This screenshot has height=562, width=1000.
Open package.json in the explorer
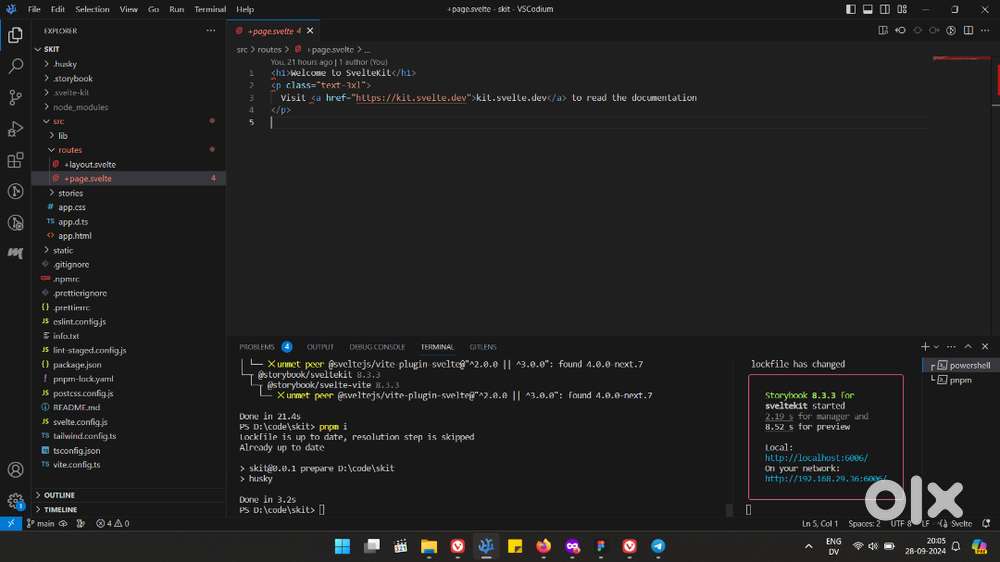(76, 364)
